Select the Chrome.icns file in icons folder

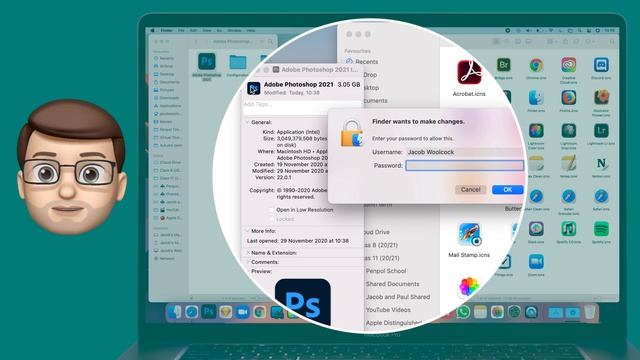536,65
